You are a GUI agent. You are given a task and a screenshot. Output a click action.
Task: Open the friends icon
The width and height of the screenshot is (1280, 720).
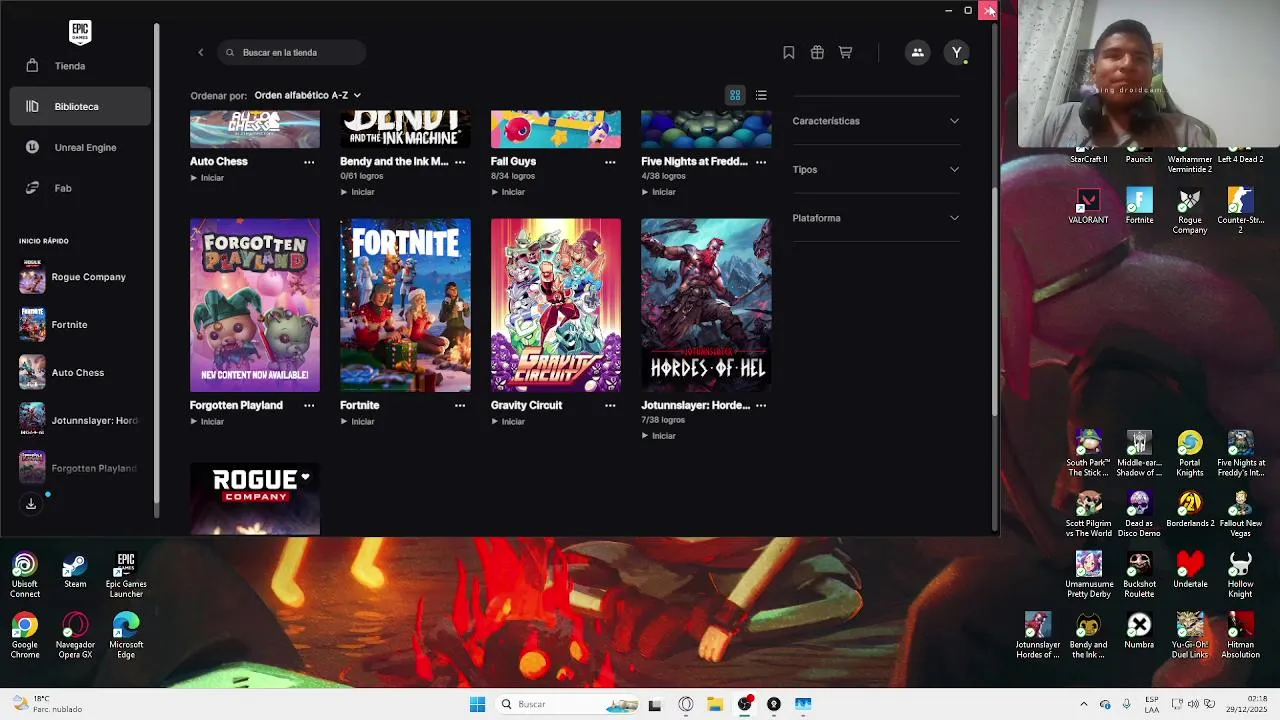(917, 52)
